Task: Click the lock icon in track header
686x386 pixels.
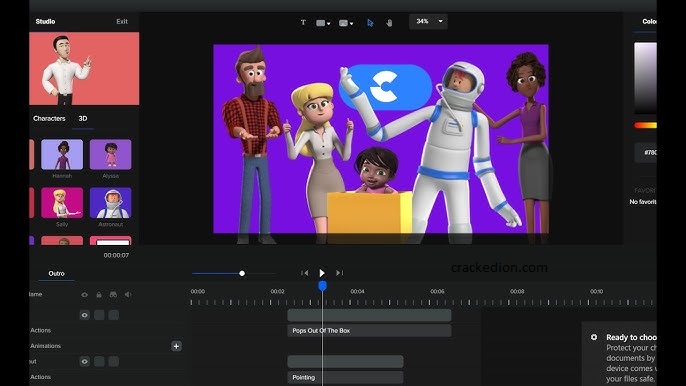Action: tap(99, 295)
